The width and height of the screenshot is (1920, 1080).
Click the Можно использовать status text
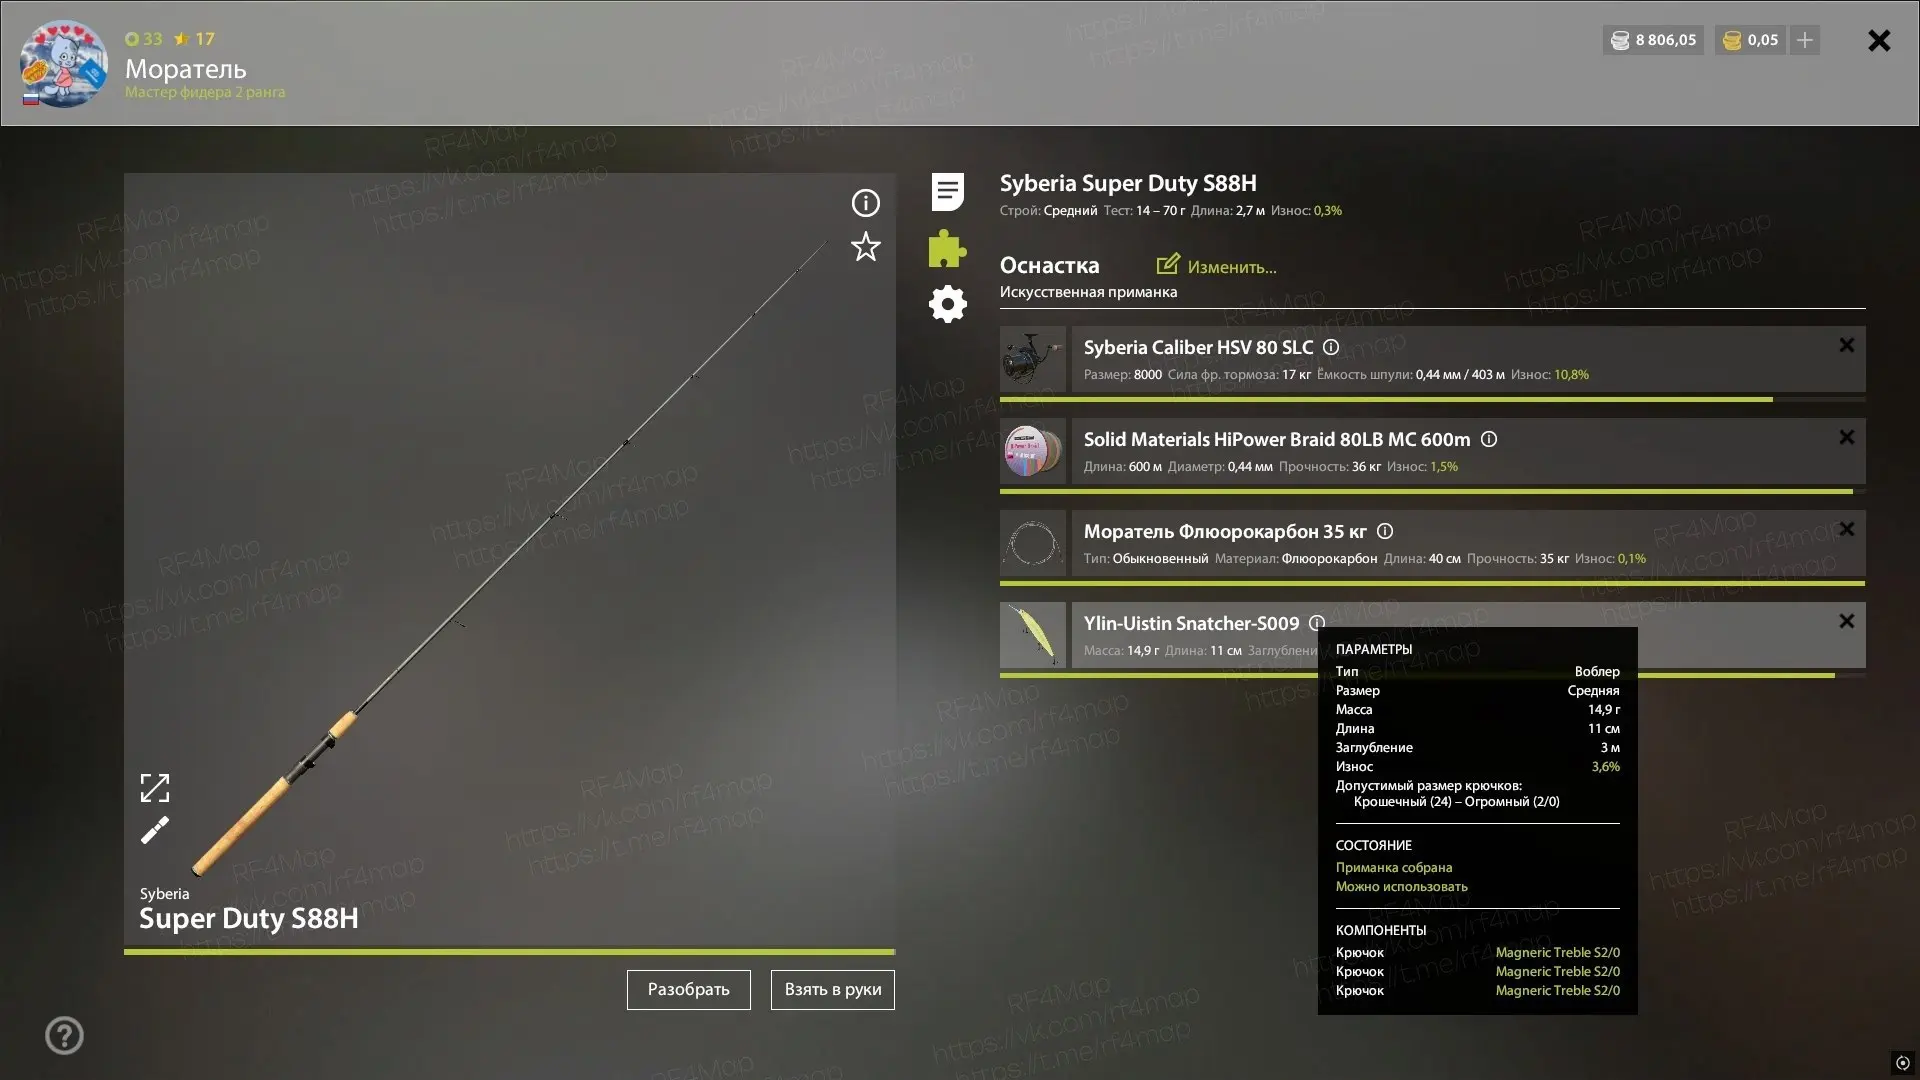1402,886
